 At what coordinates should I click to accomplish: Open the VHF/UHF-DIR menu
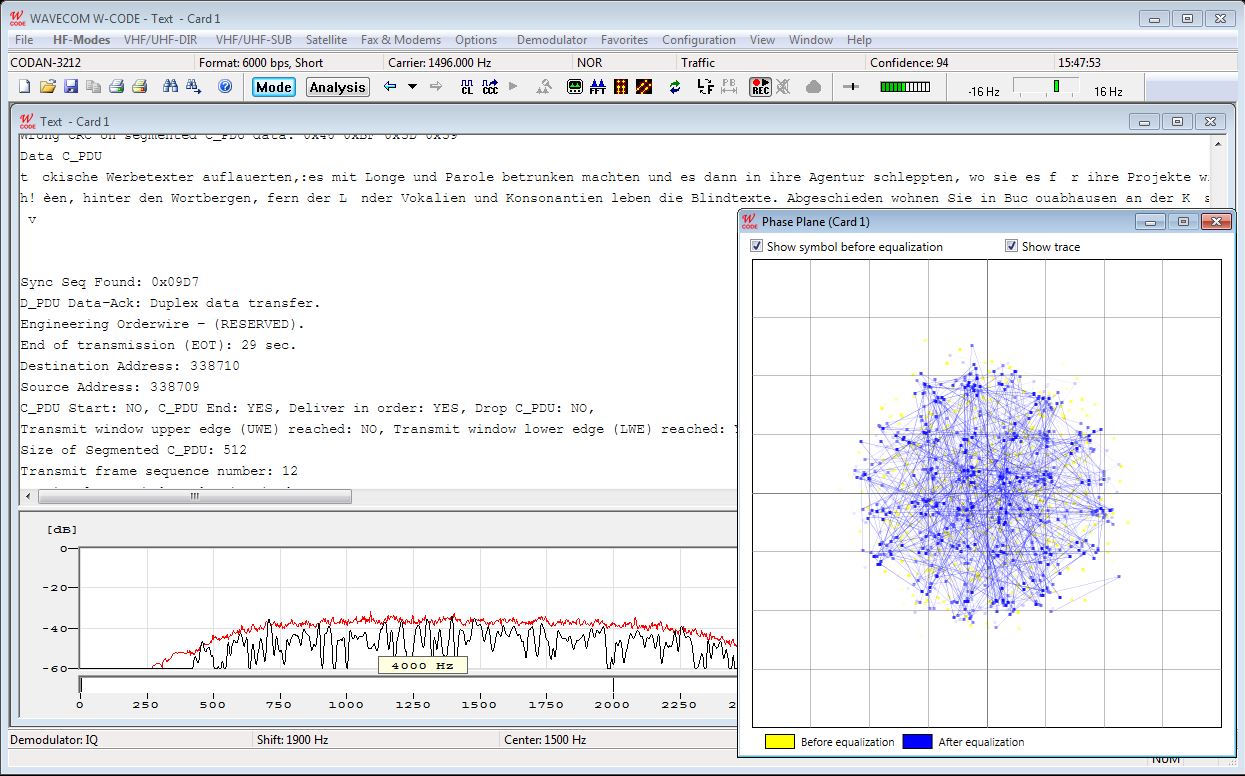pyautogui.click(x=160, y=40)
